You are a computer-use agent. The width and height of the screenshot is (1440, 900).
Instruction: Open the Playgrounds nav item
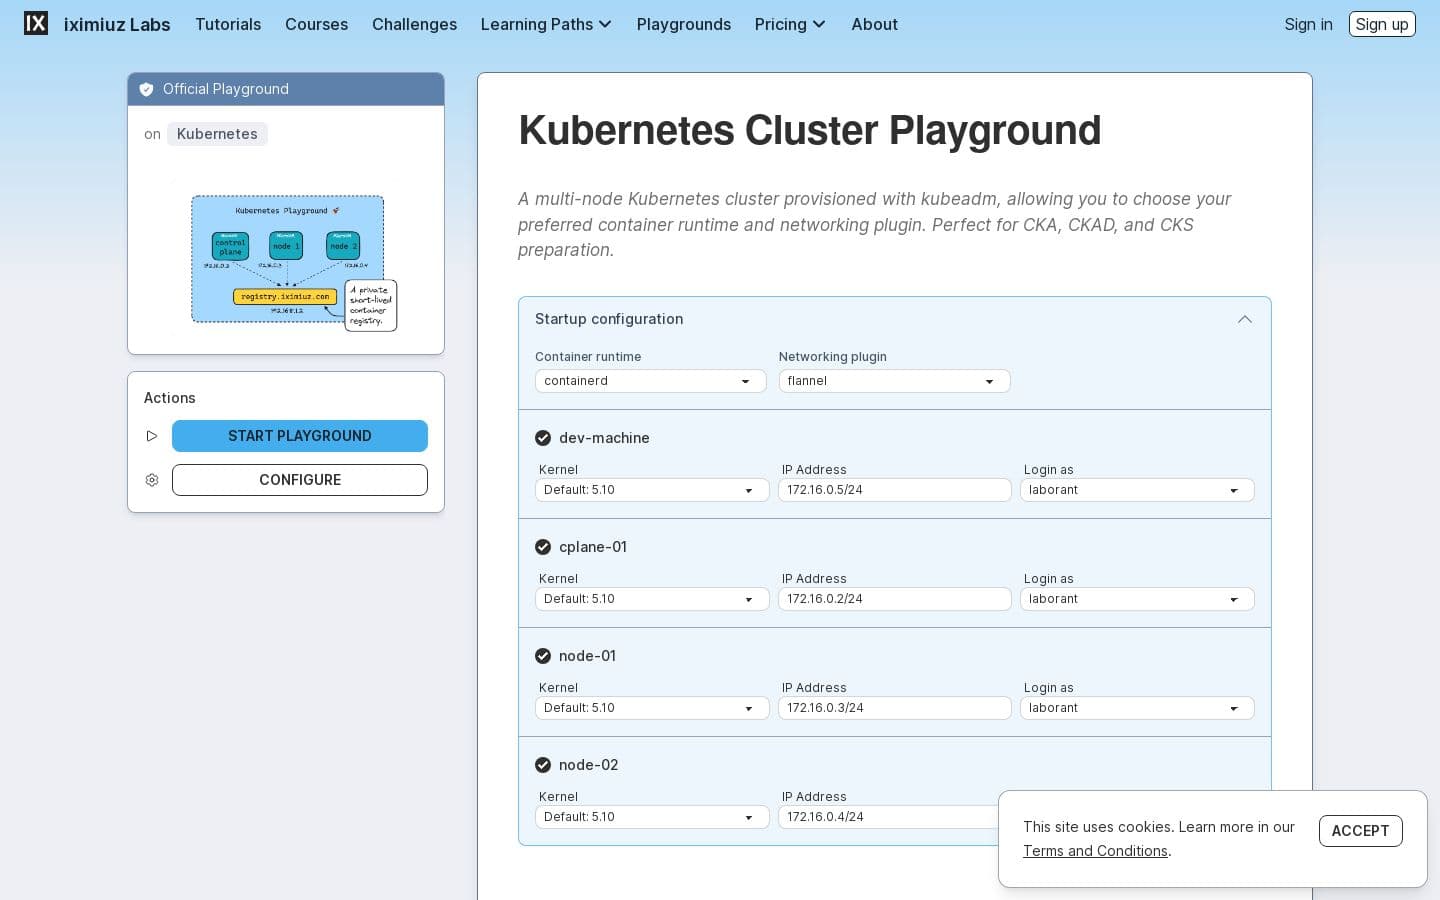click(x=684, y=24)
